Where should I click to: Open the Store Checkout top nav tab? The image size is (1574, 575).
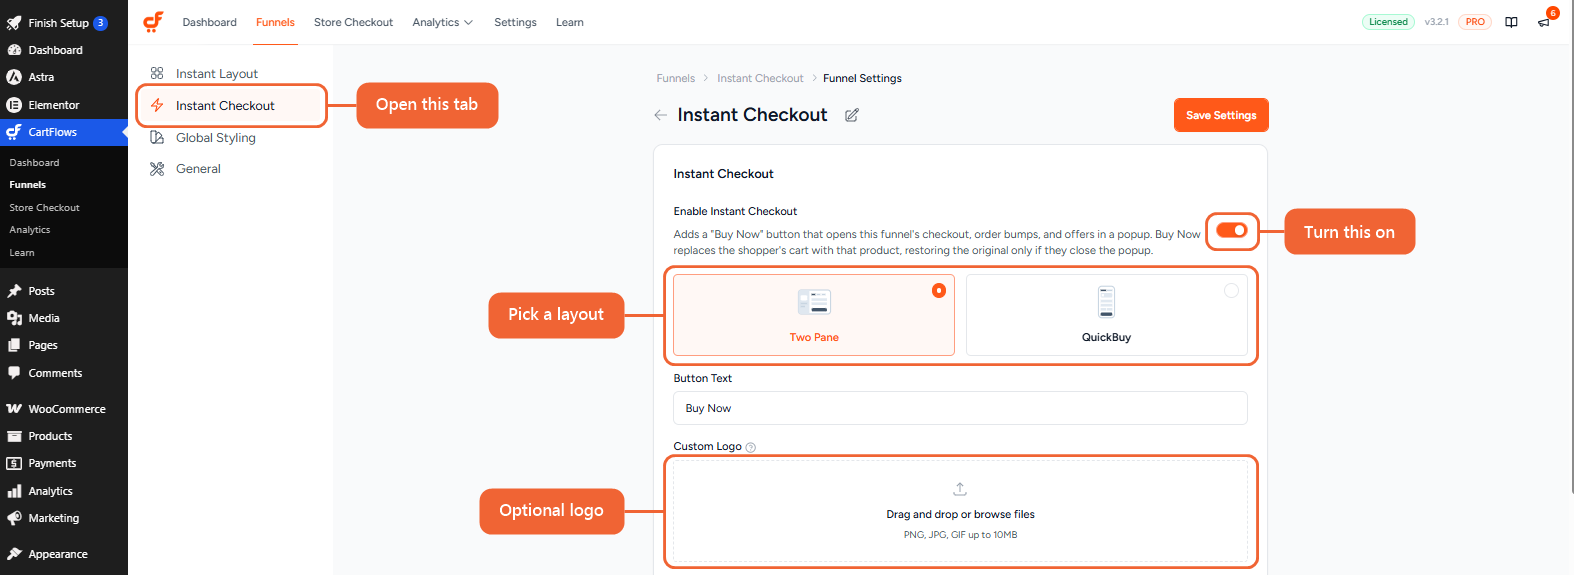[353, 22]
